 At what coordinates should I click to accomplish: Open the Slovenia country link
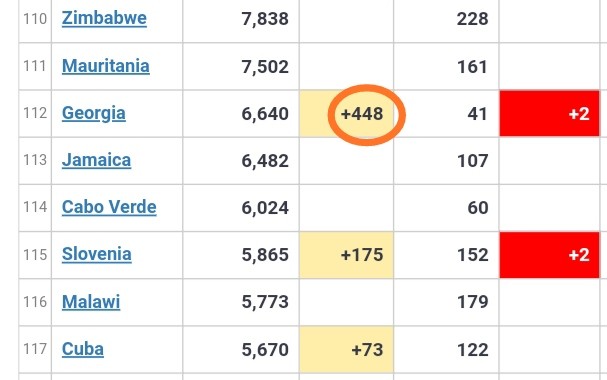click(97, 254)
